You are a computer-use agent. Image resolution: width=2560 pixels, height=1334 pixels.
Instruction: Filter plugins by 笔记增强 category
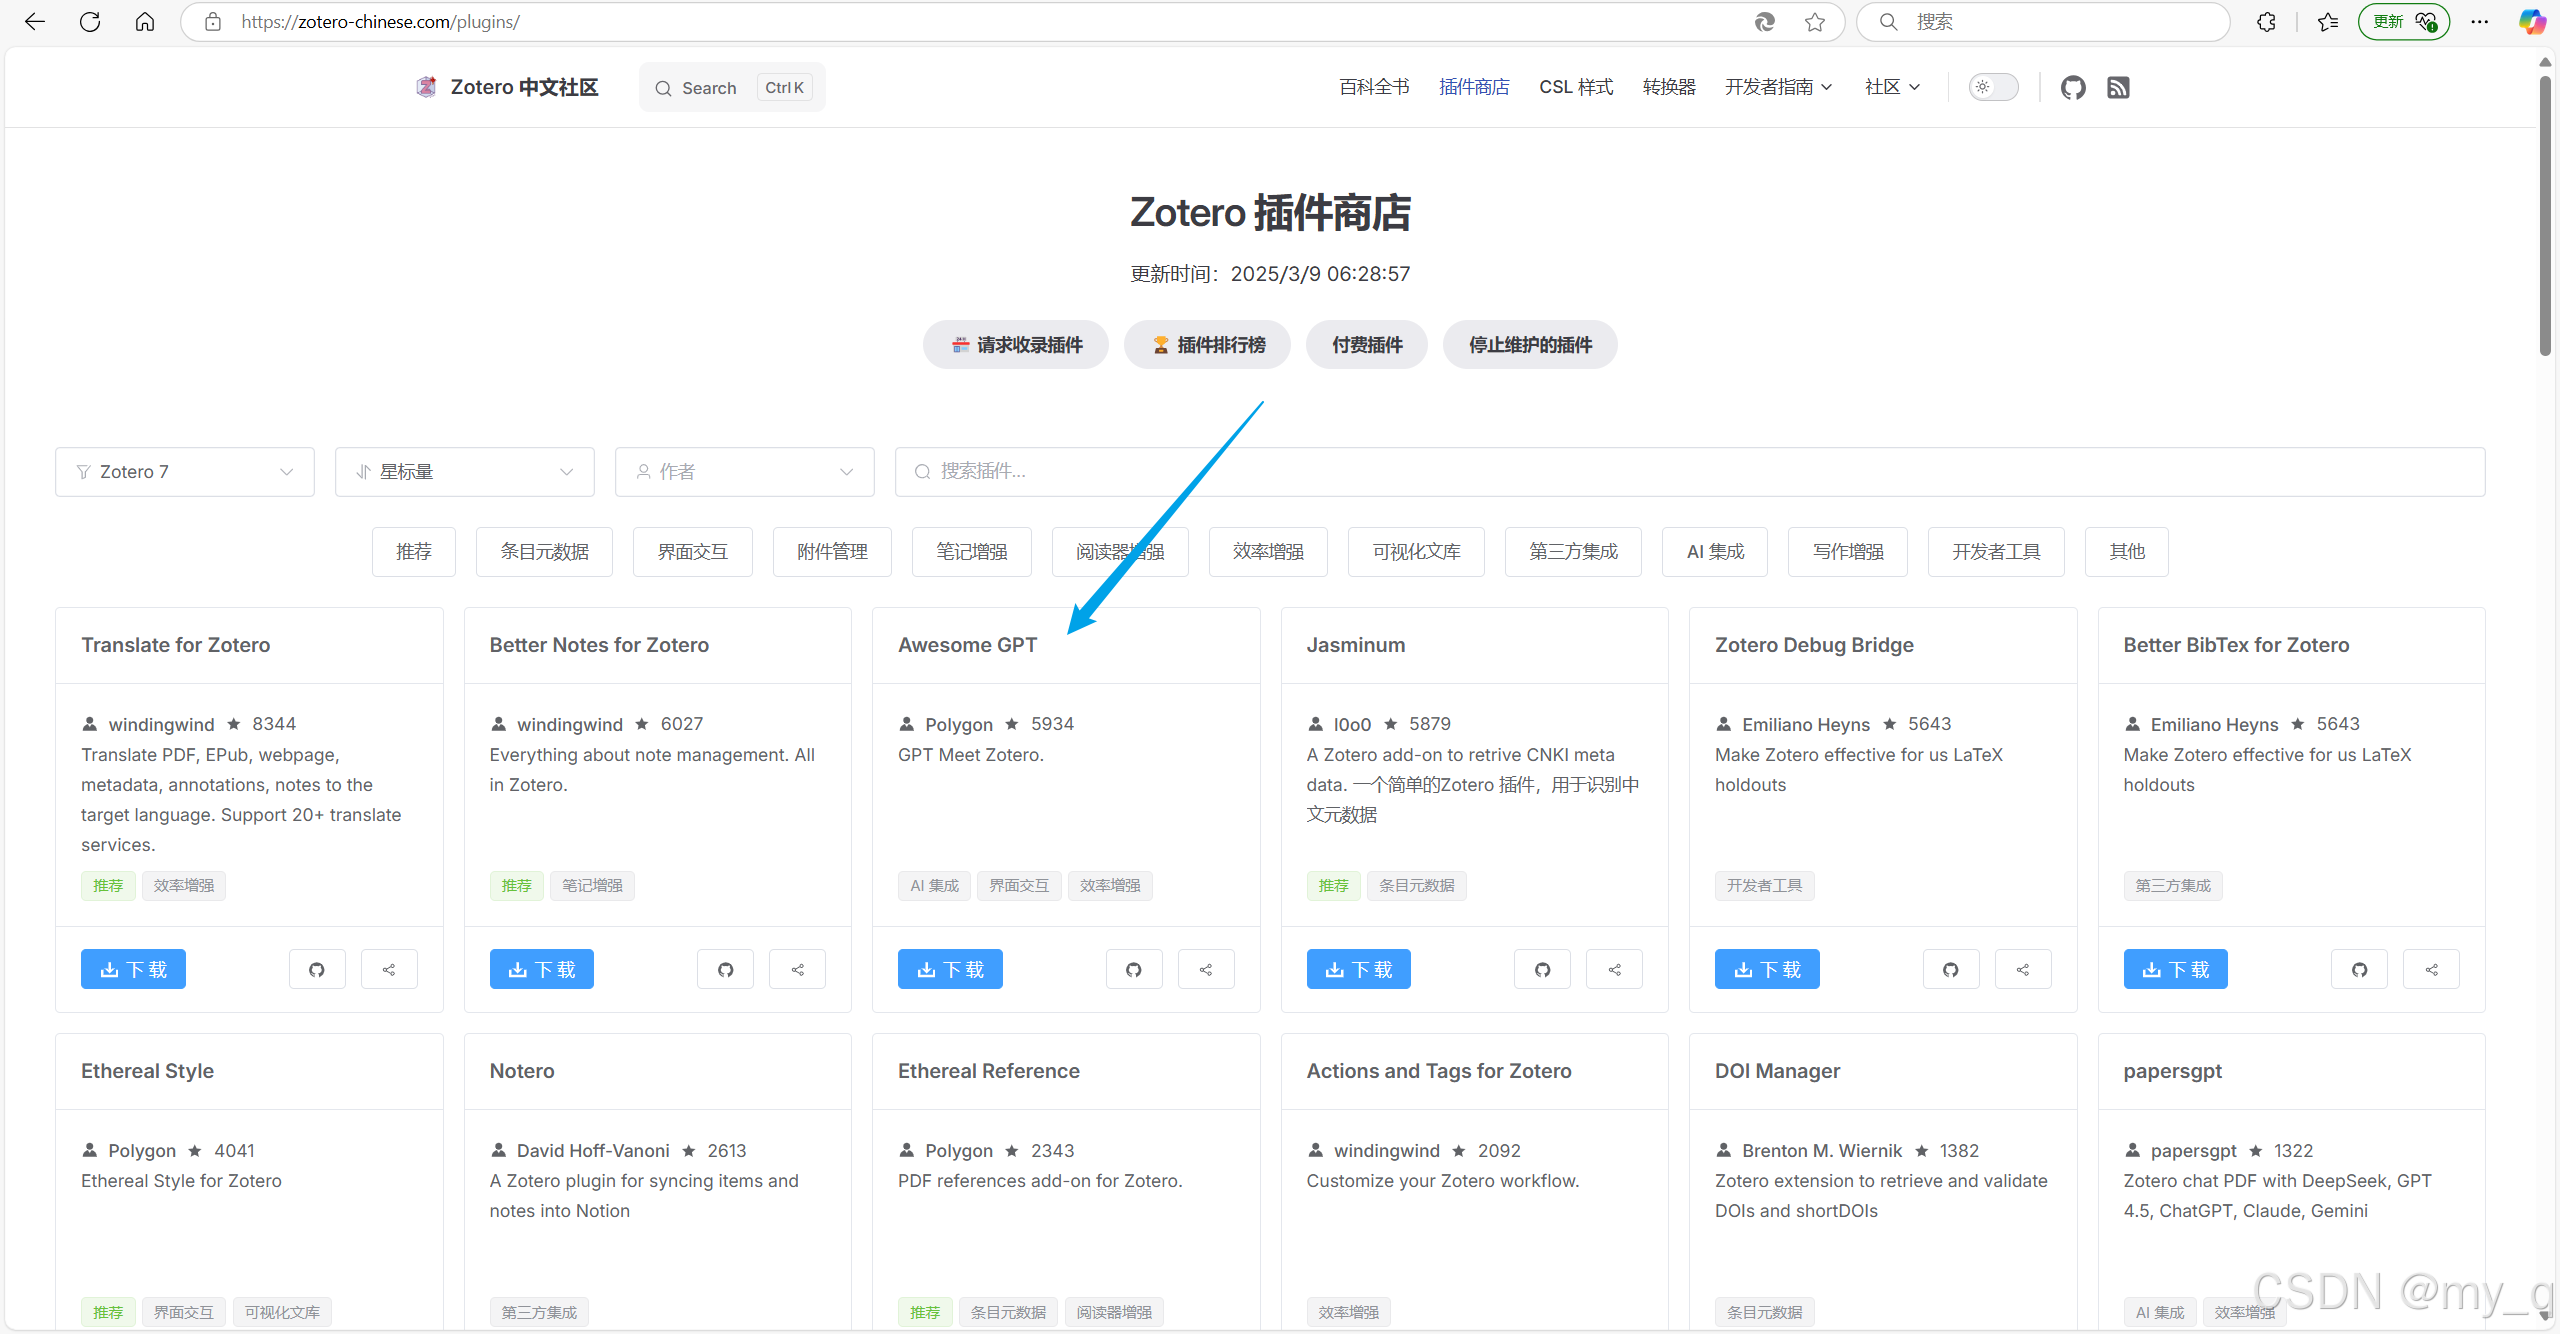click(x=972, y=552)
